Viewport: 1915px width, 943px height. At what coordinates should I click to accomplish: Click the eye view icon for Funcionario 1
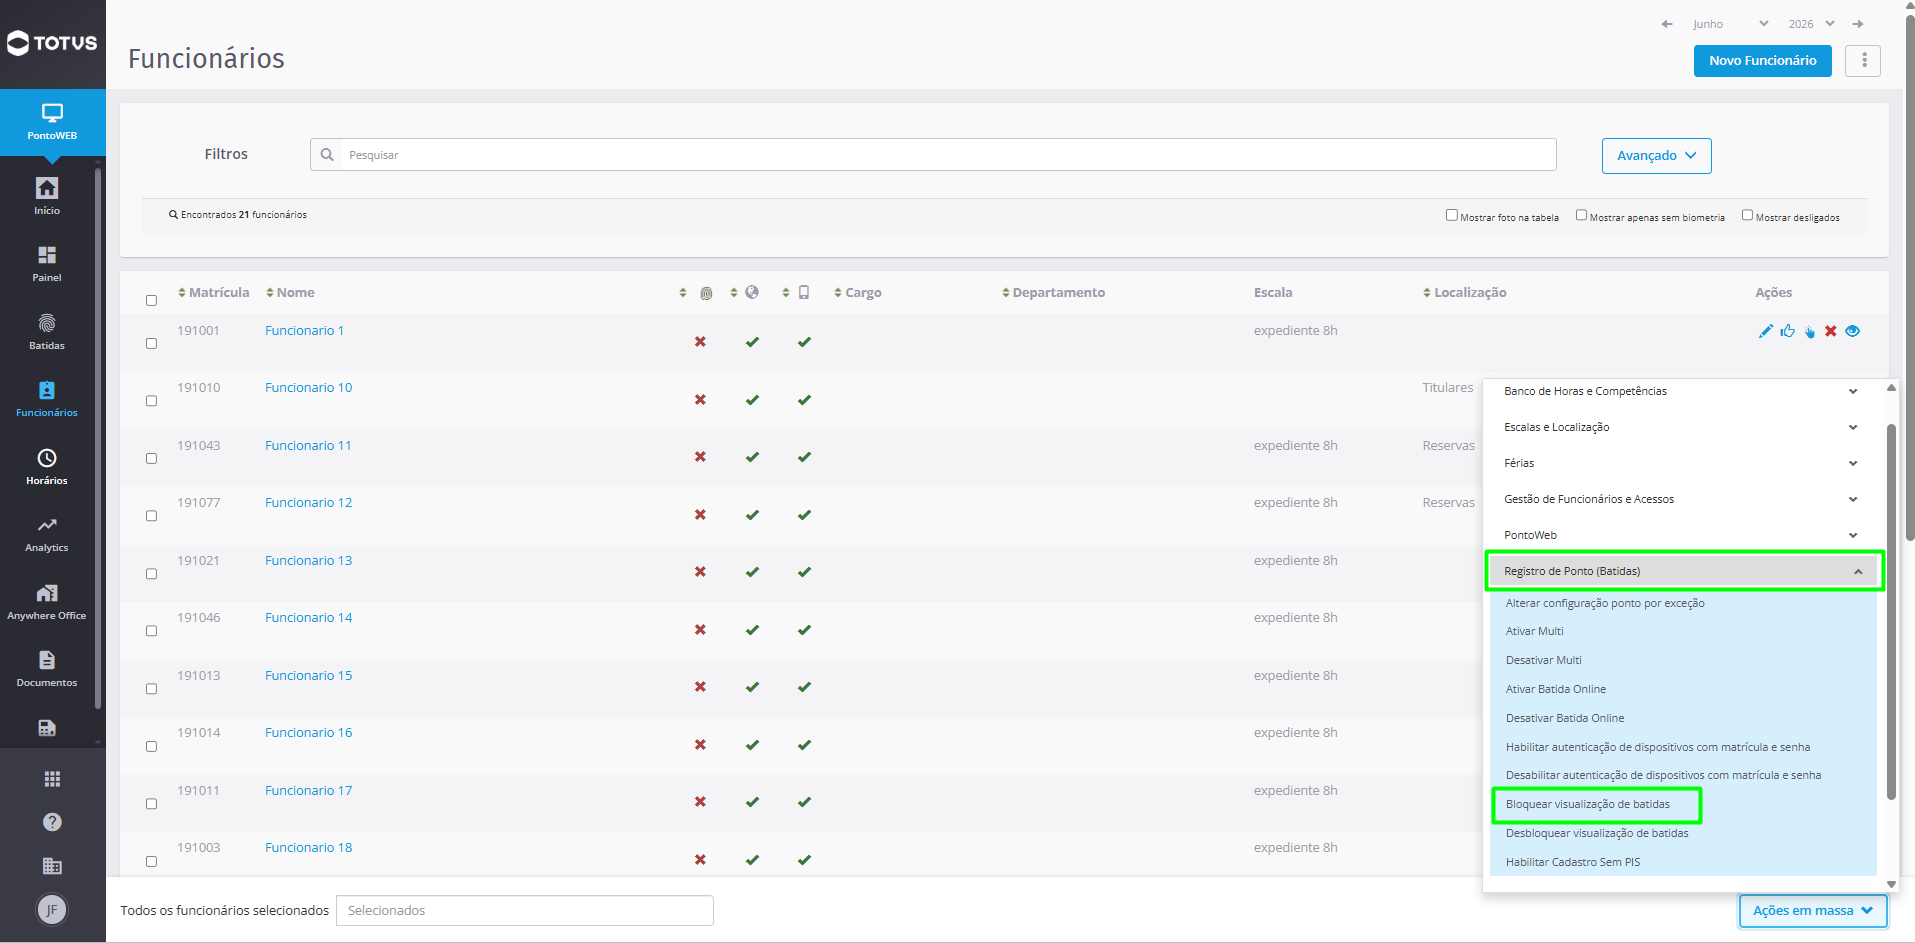point(1852,331)
